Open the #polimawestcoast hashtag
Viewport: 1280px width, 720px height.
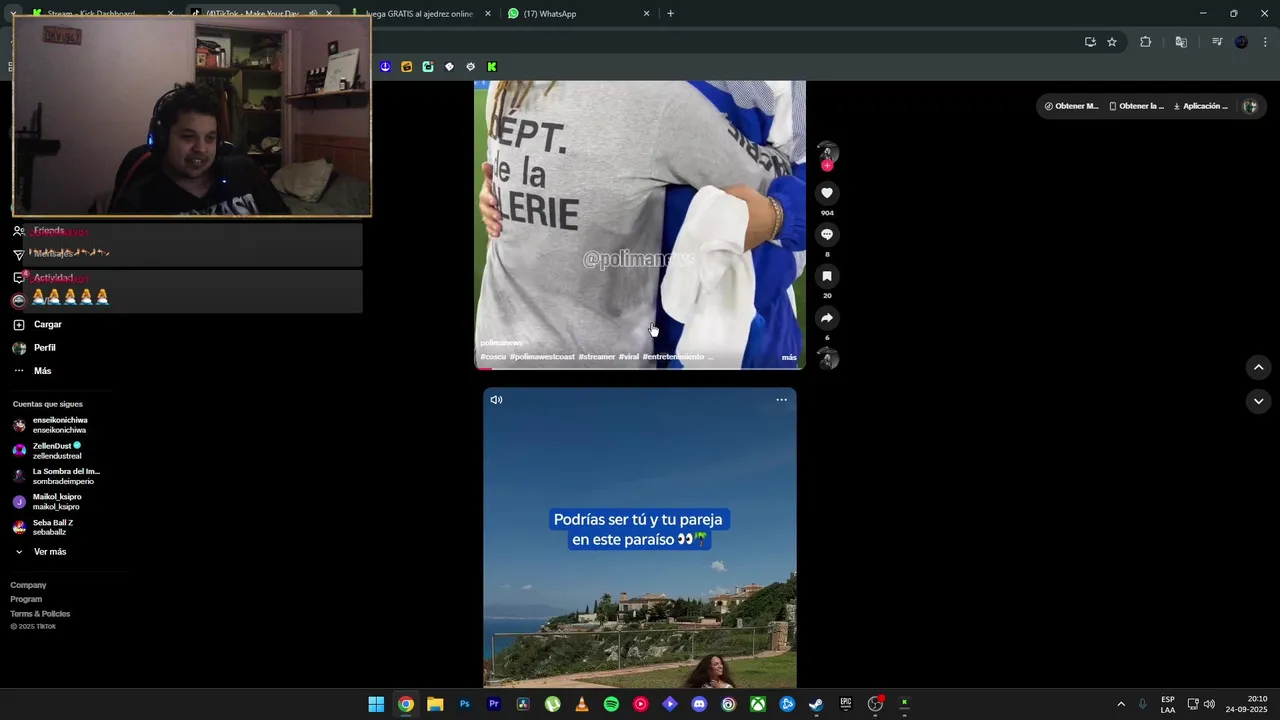click(542, 357)
